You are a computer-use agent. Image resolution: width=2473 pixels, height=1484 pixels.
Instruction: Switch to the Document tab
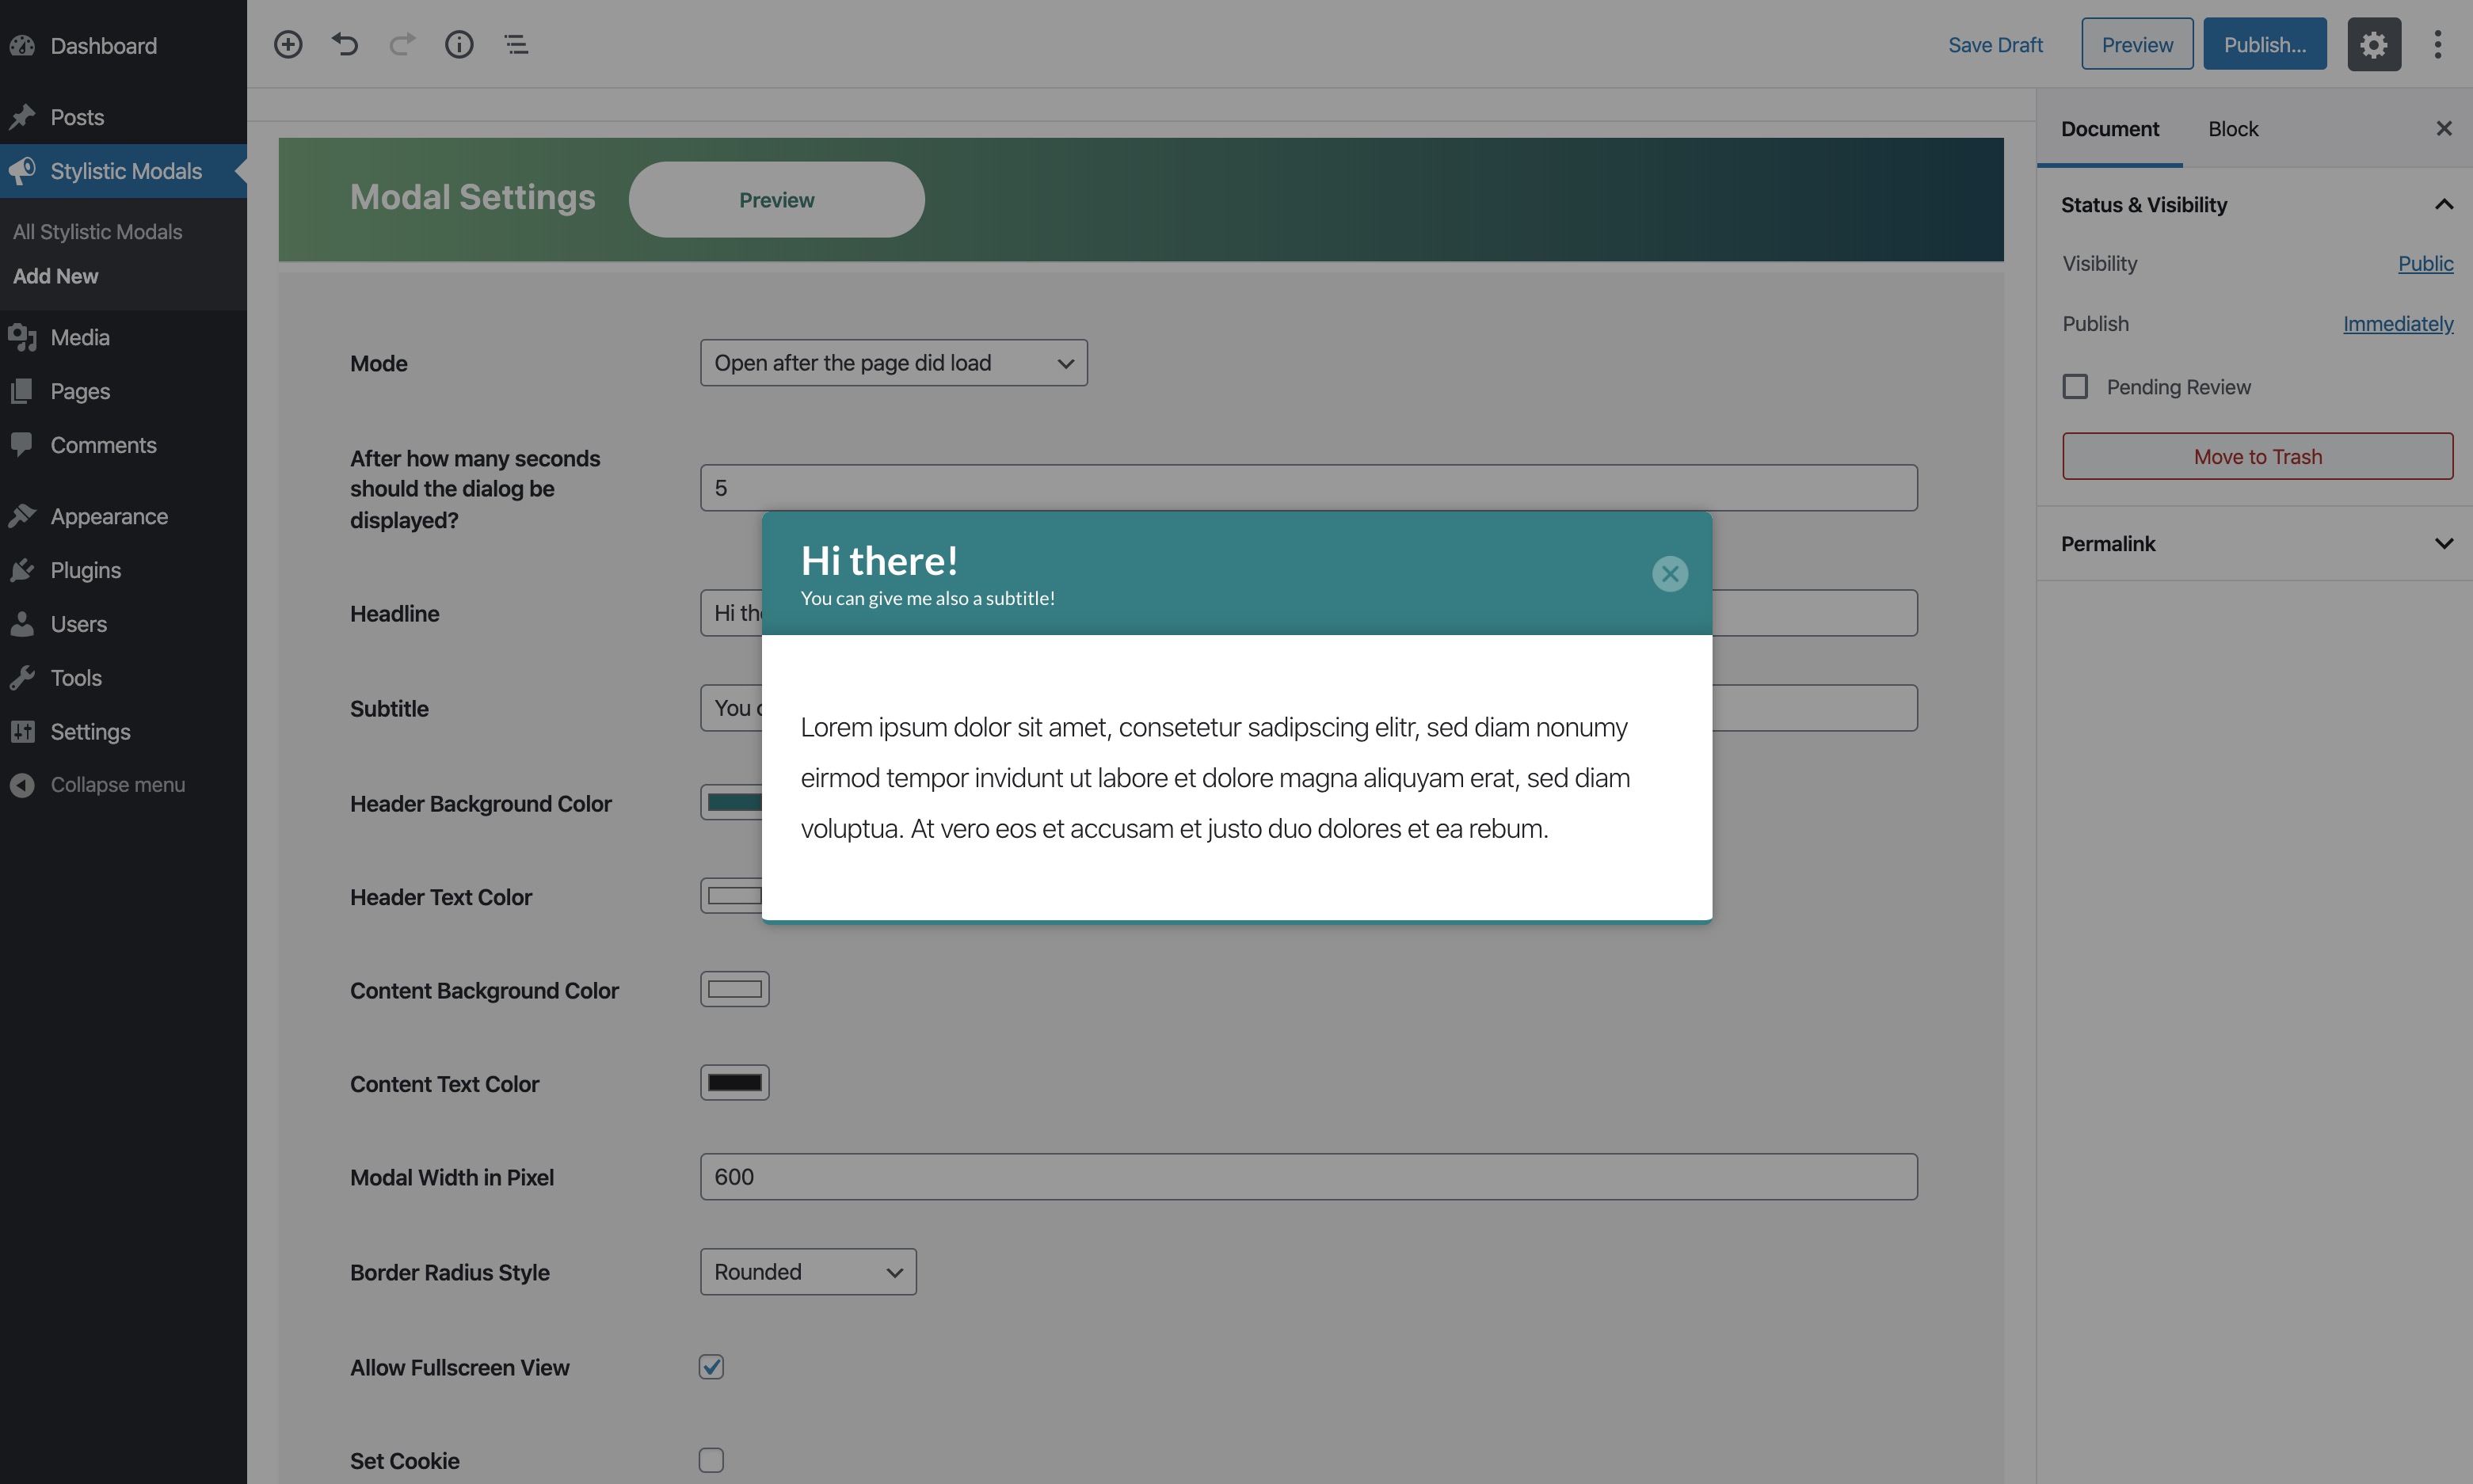point(2110,129)
